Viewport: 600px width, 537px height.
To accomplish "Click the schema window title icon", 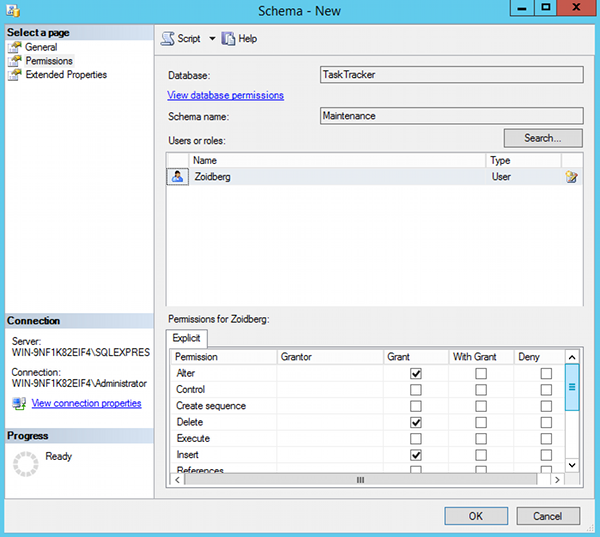I will coord(13,10).
